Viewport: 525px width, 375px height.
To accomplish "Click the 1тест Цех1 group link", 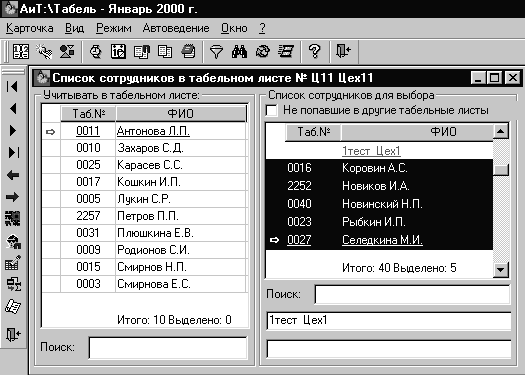I will [x=371, y=151].
